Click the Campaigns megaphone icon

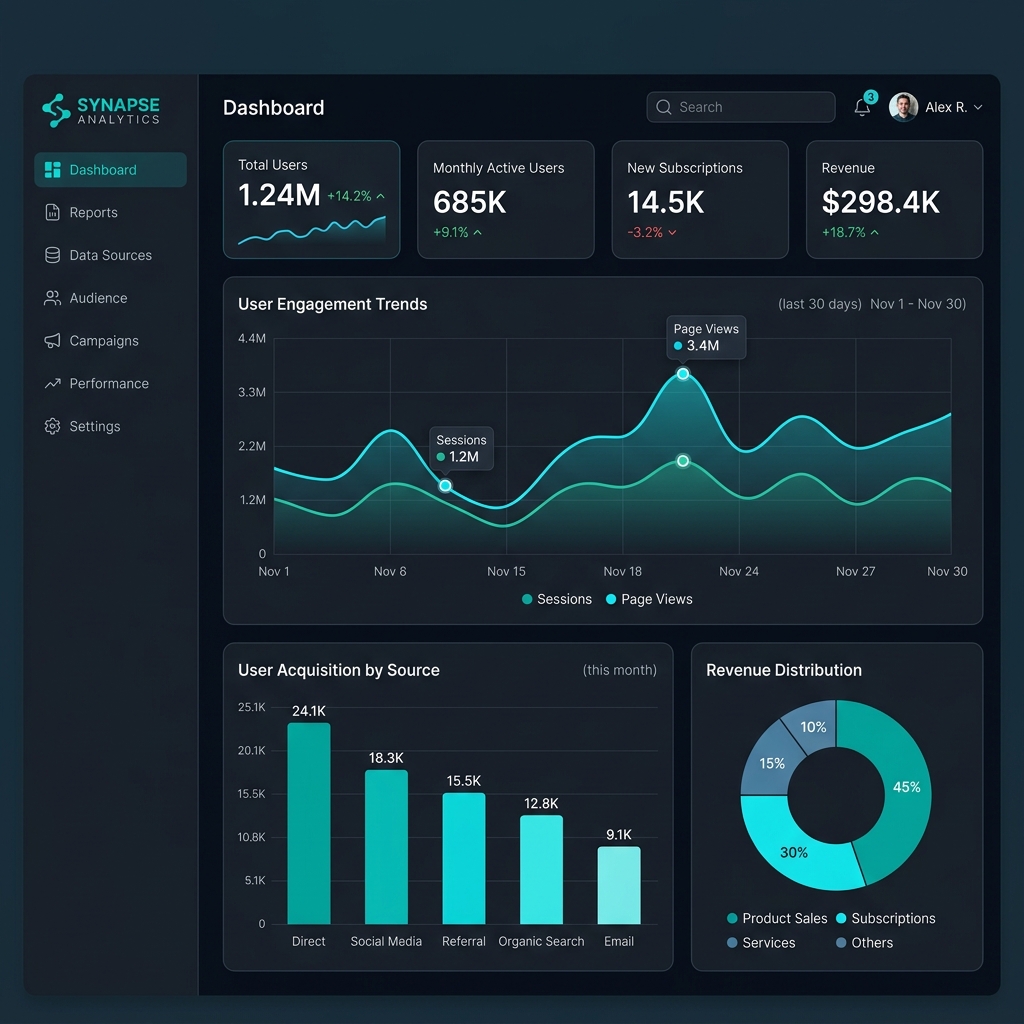(52, 341)
